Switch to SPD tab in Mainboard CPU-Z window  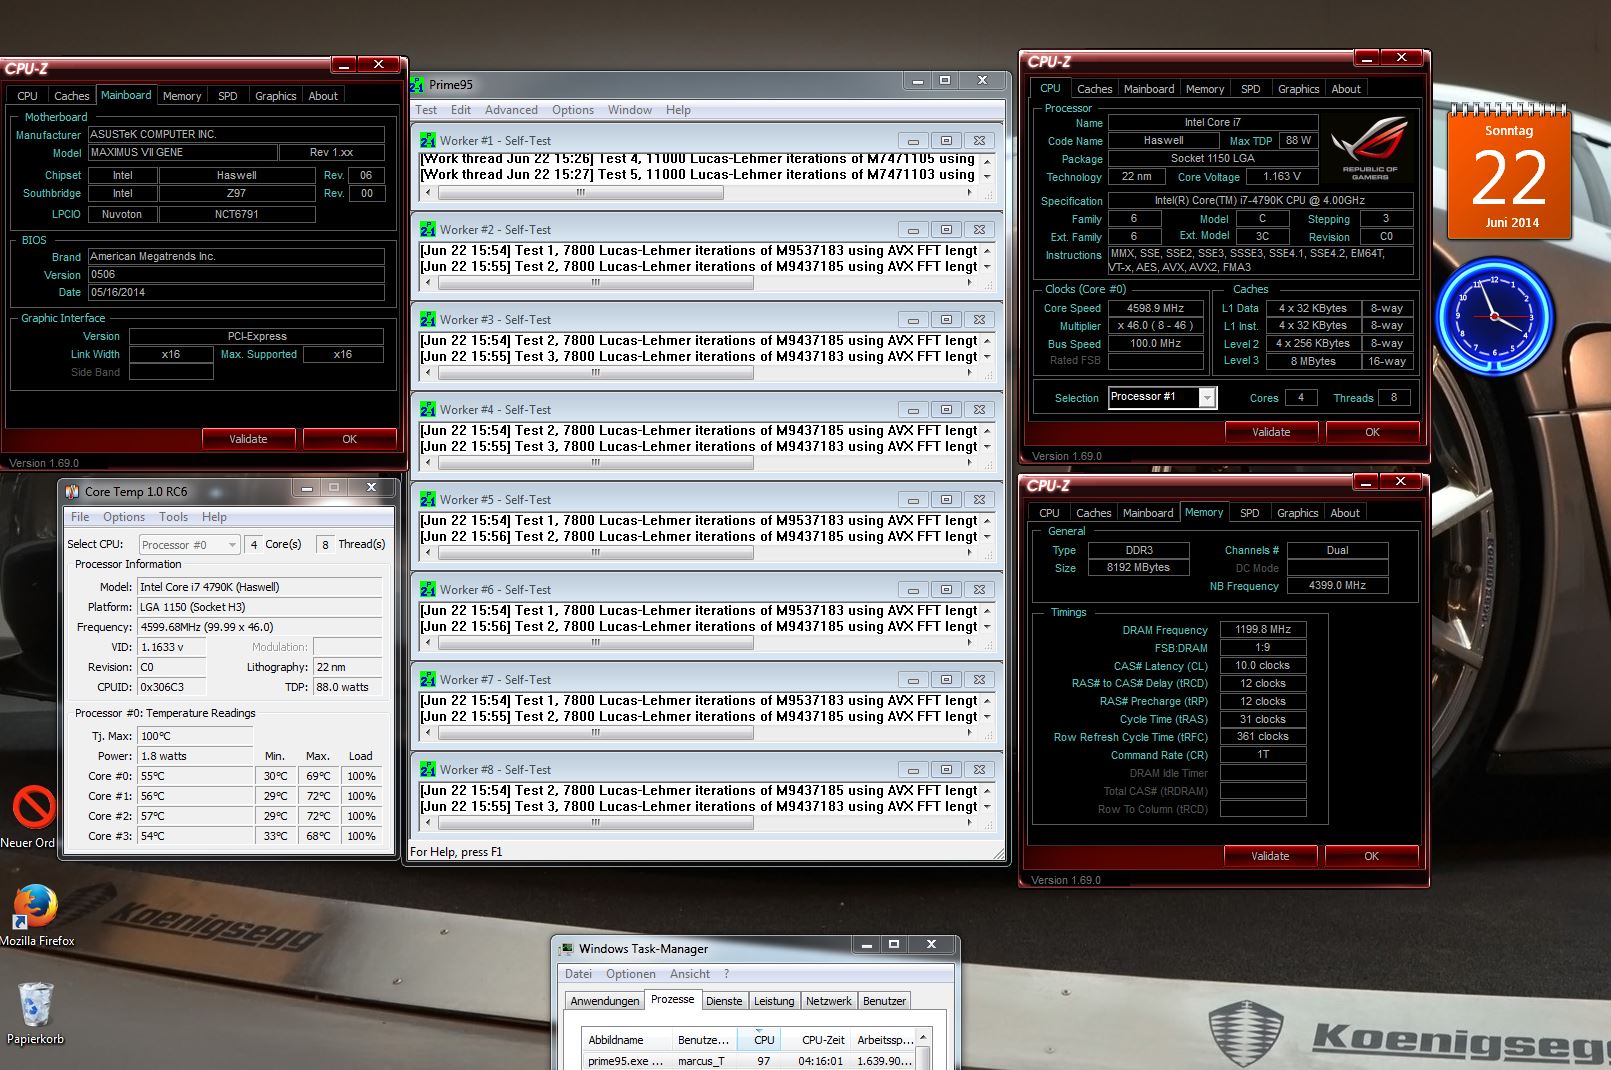click(x=228, y=96)
